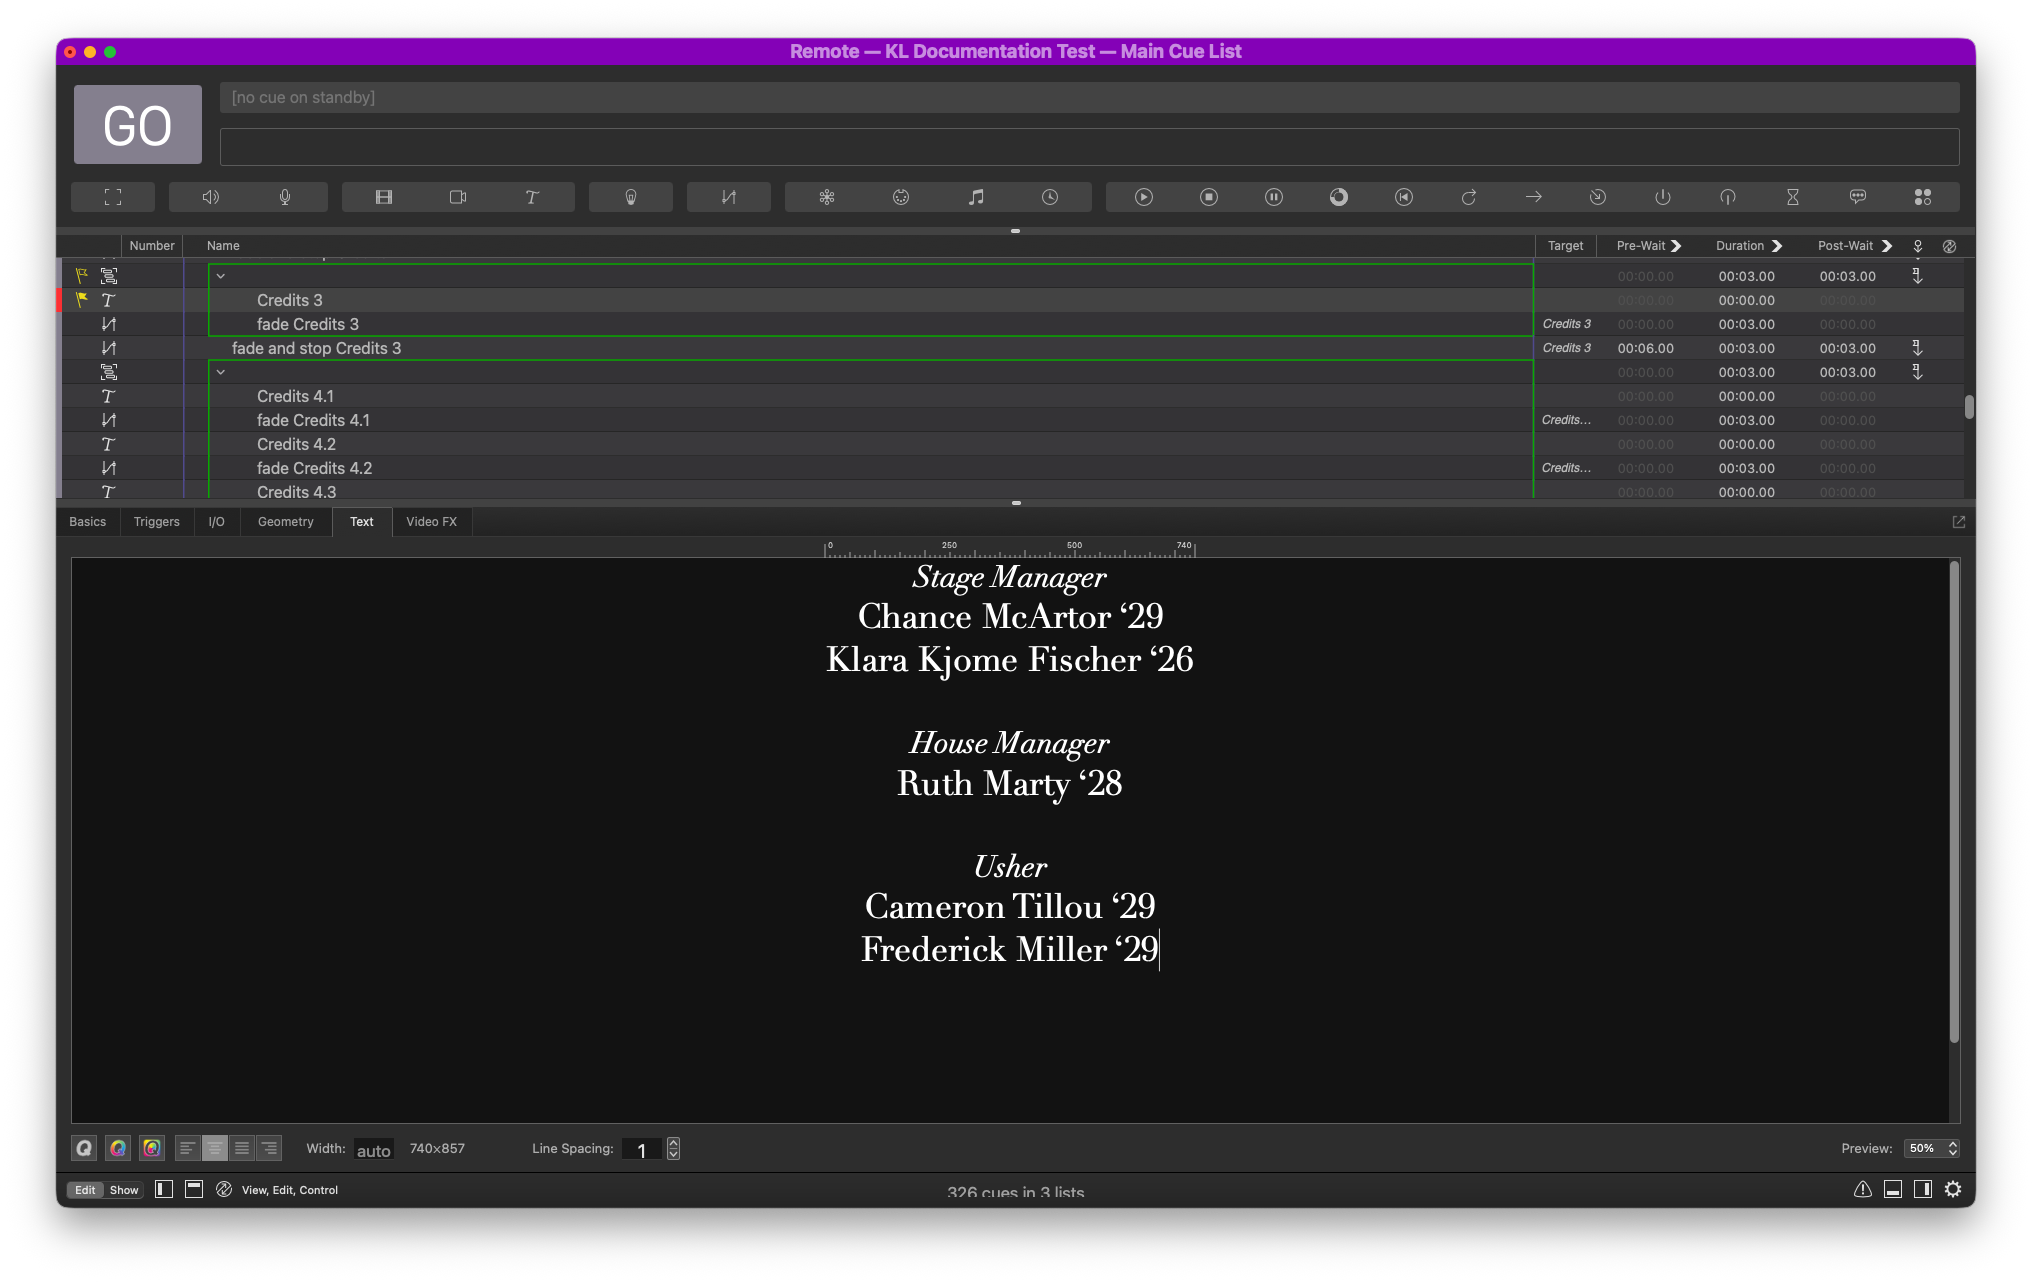This screenshot has width=2032, height=1282.
Task: Add a Fade cue from toolbar
Action: pos(729,197)
